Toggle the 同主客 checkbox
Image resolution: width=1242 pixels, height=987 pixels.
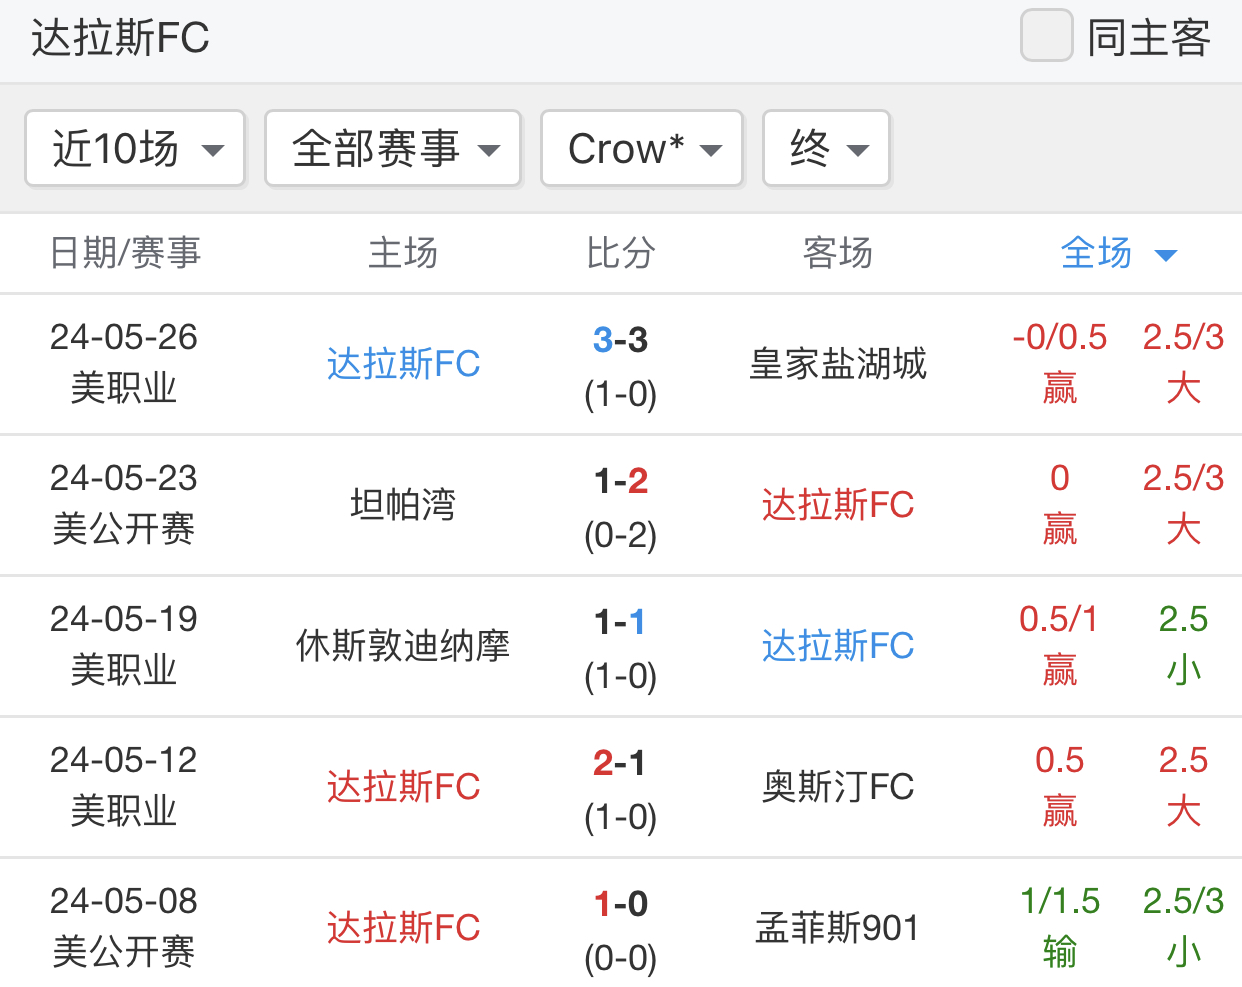[x=1046, y=37]
